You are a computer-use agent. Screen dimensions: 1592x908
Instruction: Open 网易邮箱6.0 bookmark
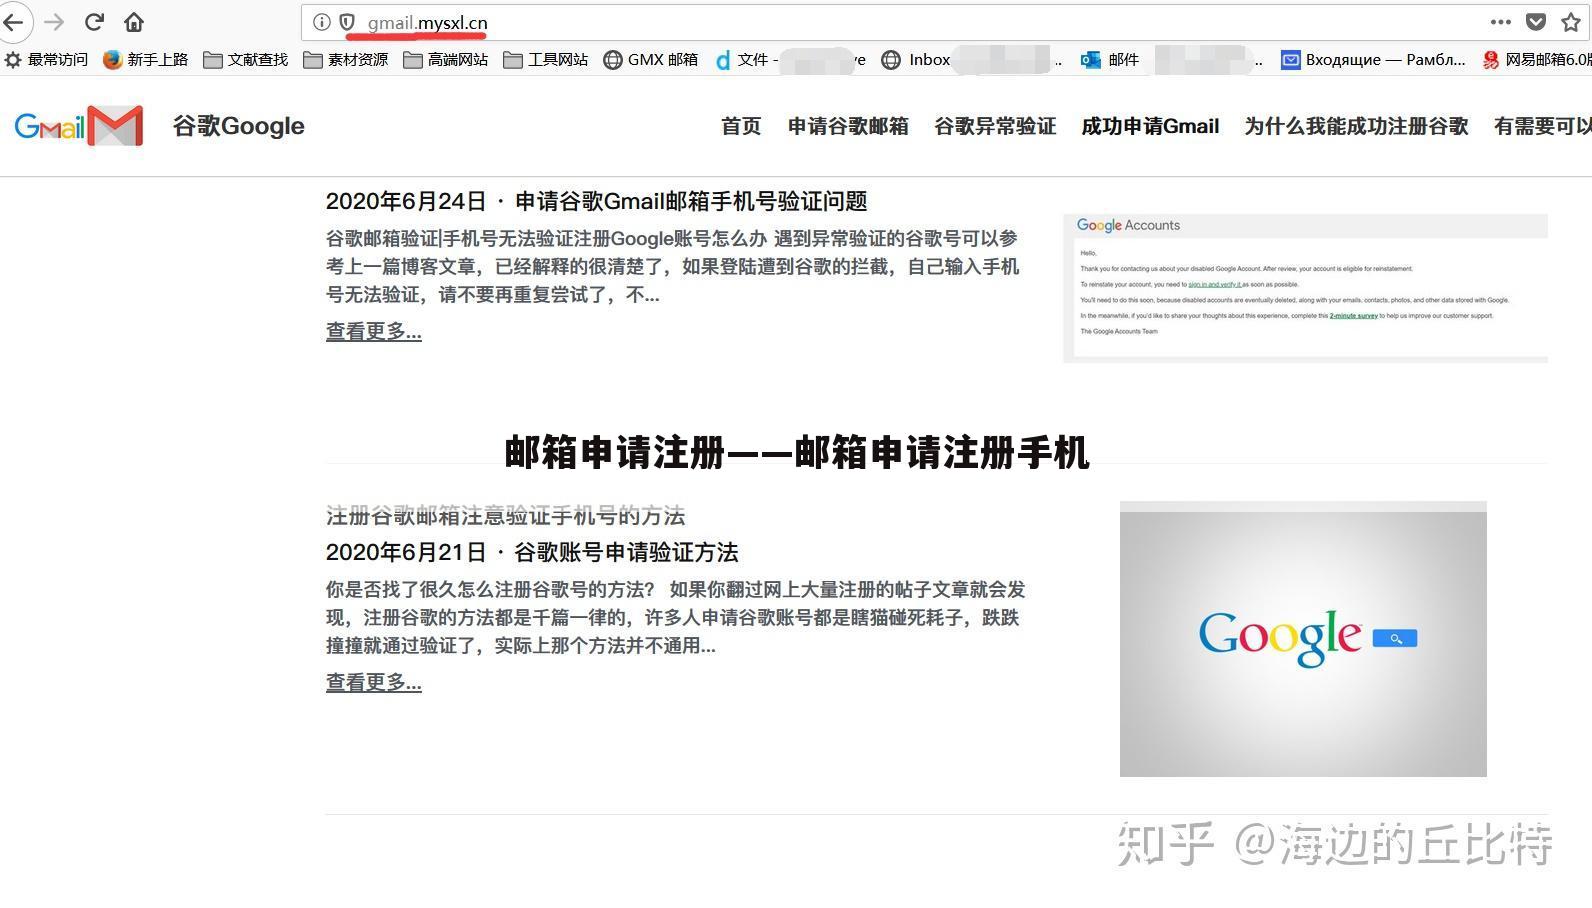(1536, 60)
